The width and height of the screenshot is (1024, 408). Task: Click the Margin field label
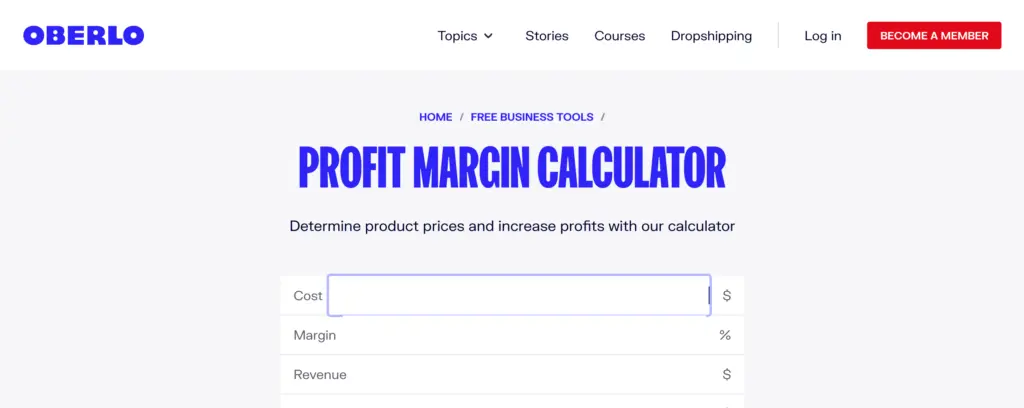tap(315, 336)
